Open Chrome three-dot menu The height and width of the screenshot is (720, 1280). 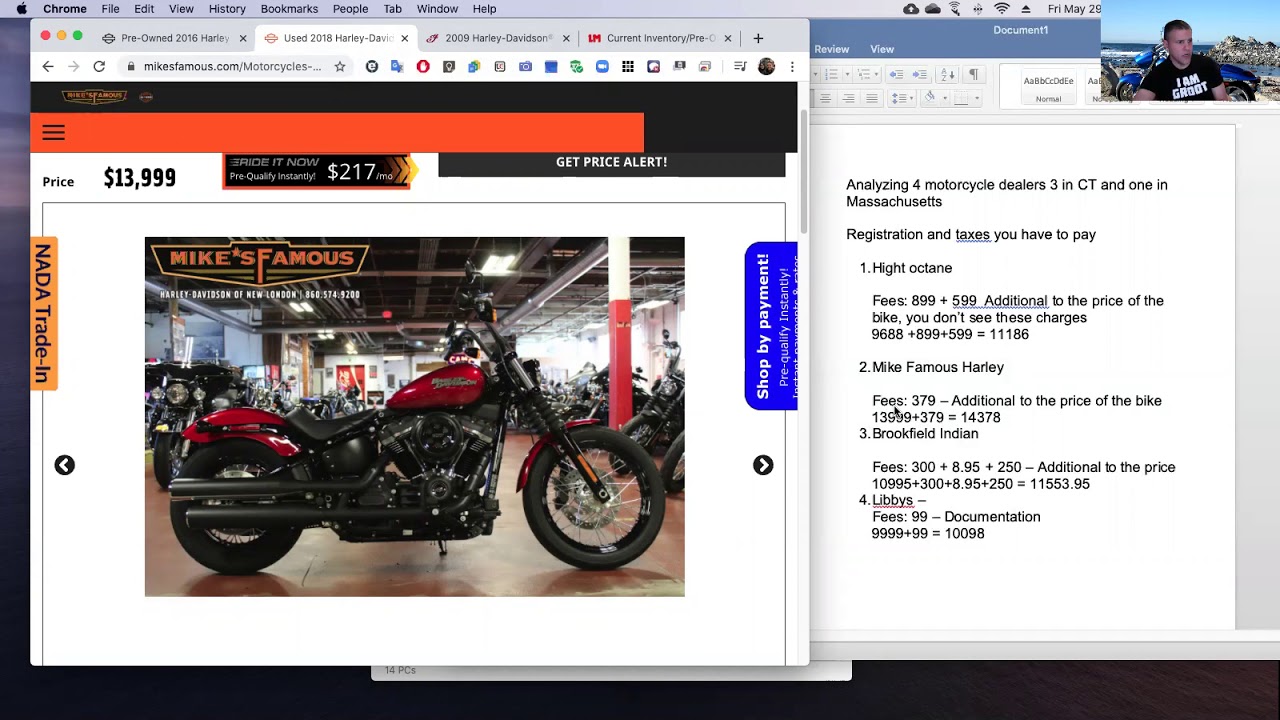(792, 66)
